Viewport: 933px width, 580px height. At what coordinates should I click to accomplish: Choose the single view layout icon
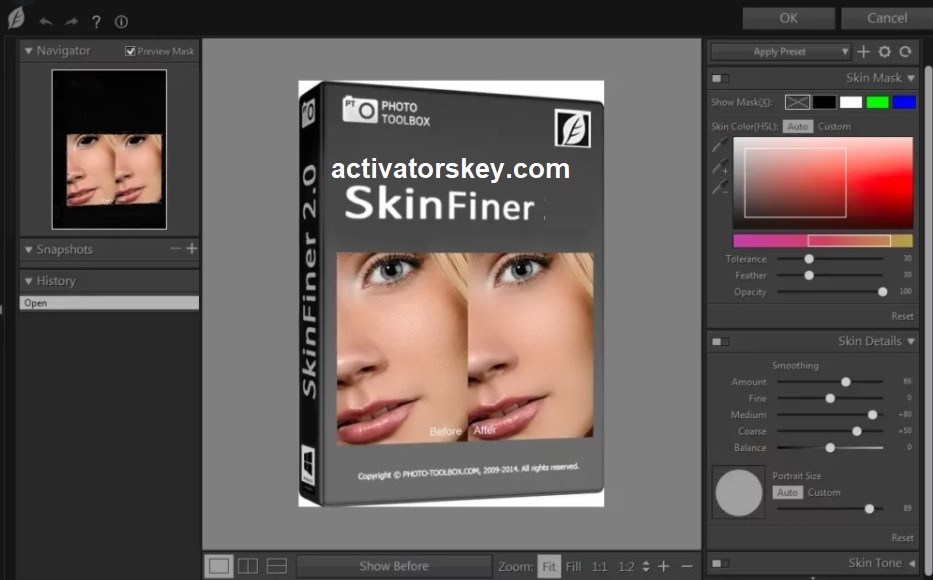point(218,566)
